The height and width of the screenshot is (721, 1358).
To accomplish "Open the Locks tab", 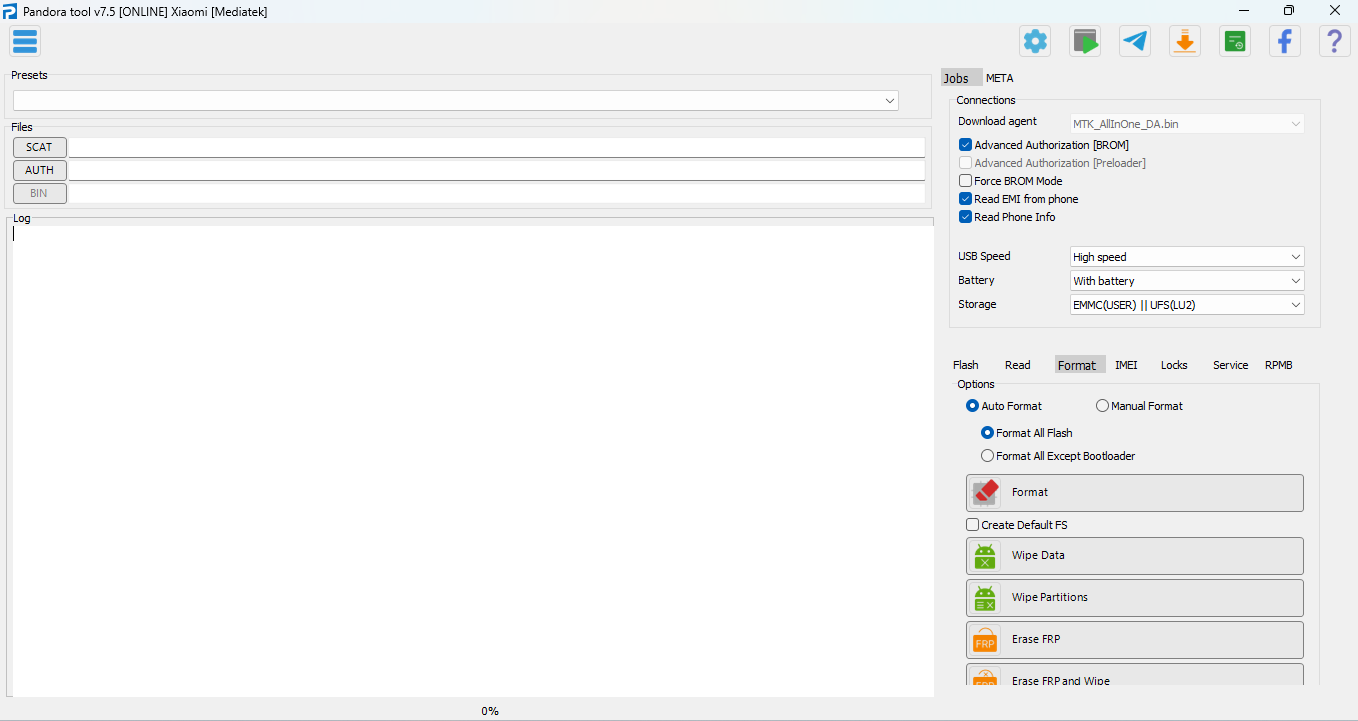I will point(1174,365).
